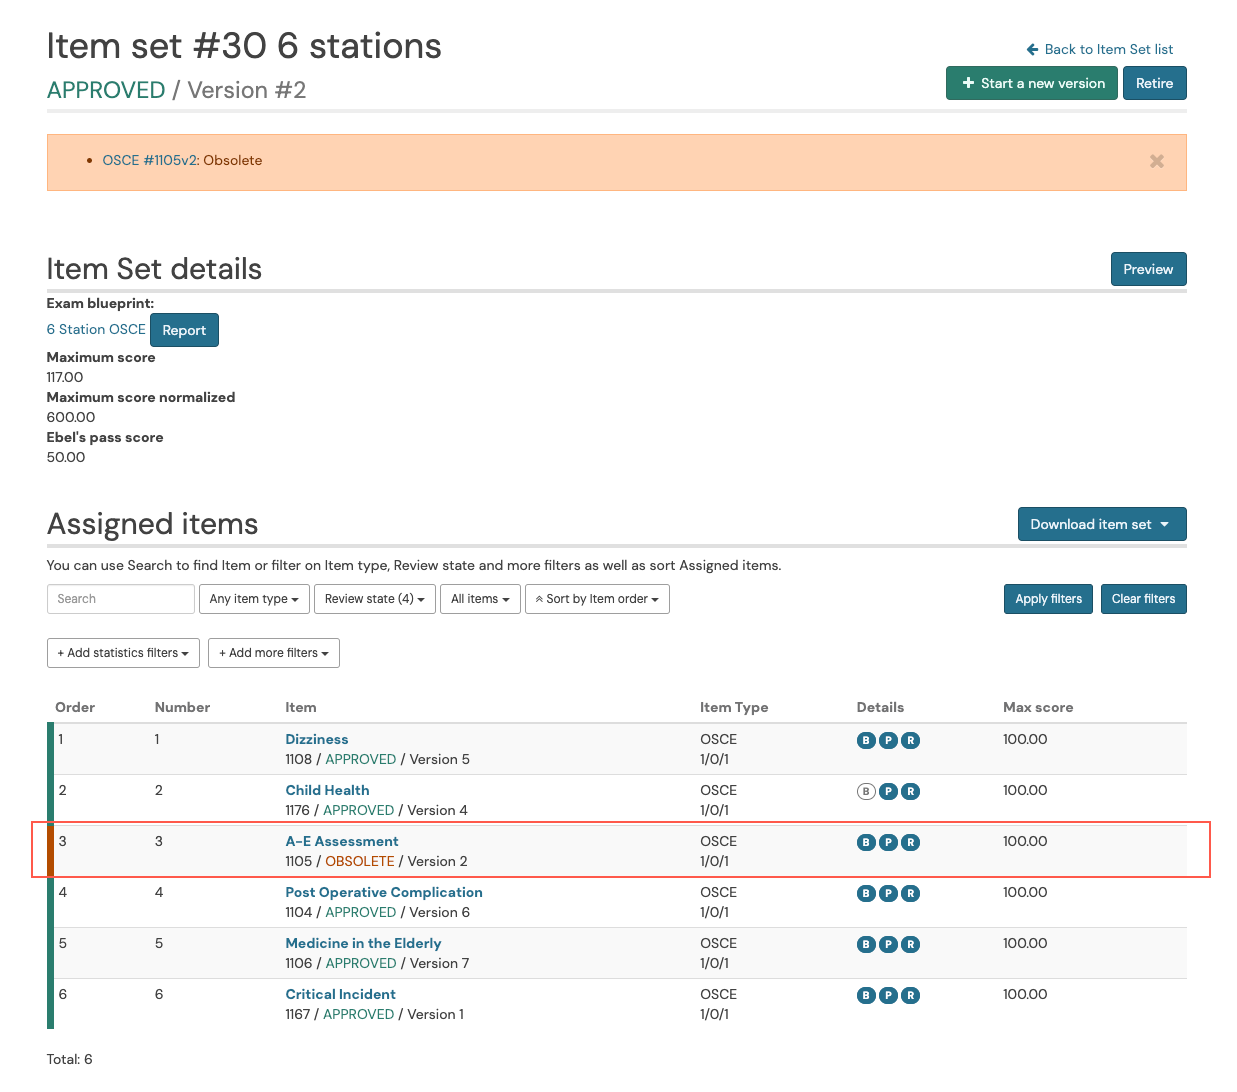Click the B icon on the Dizziness row
The width and height of the screenshot is (1237, 1092).
866,740
